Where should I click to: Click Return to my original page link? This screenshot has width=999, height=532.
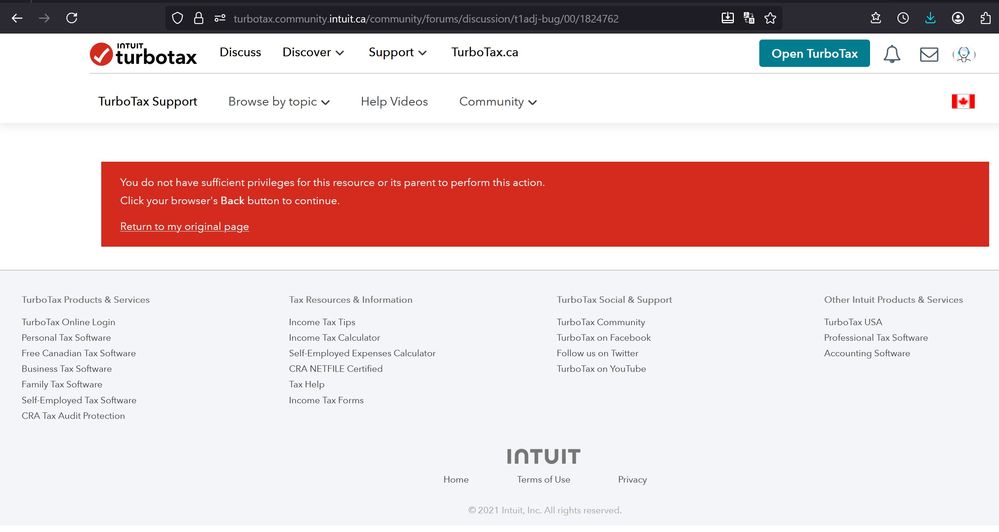184,227
